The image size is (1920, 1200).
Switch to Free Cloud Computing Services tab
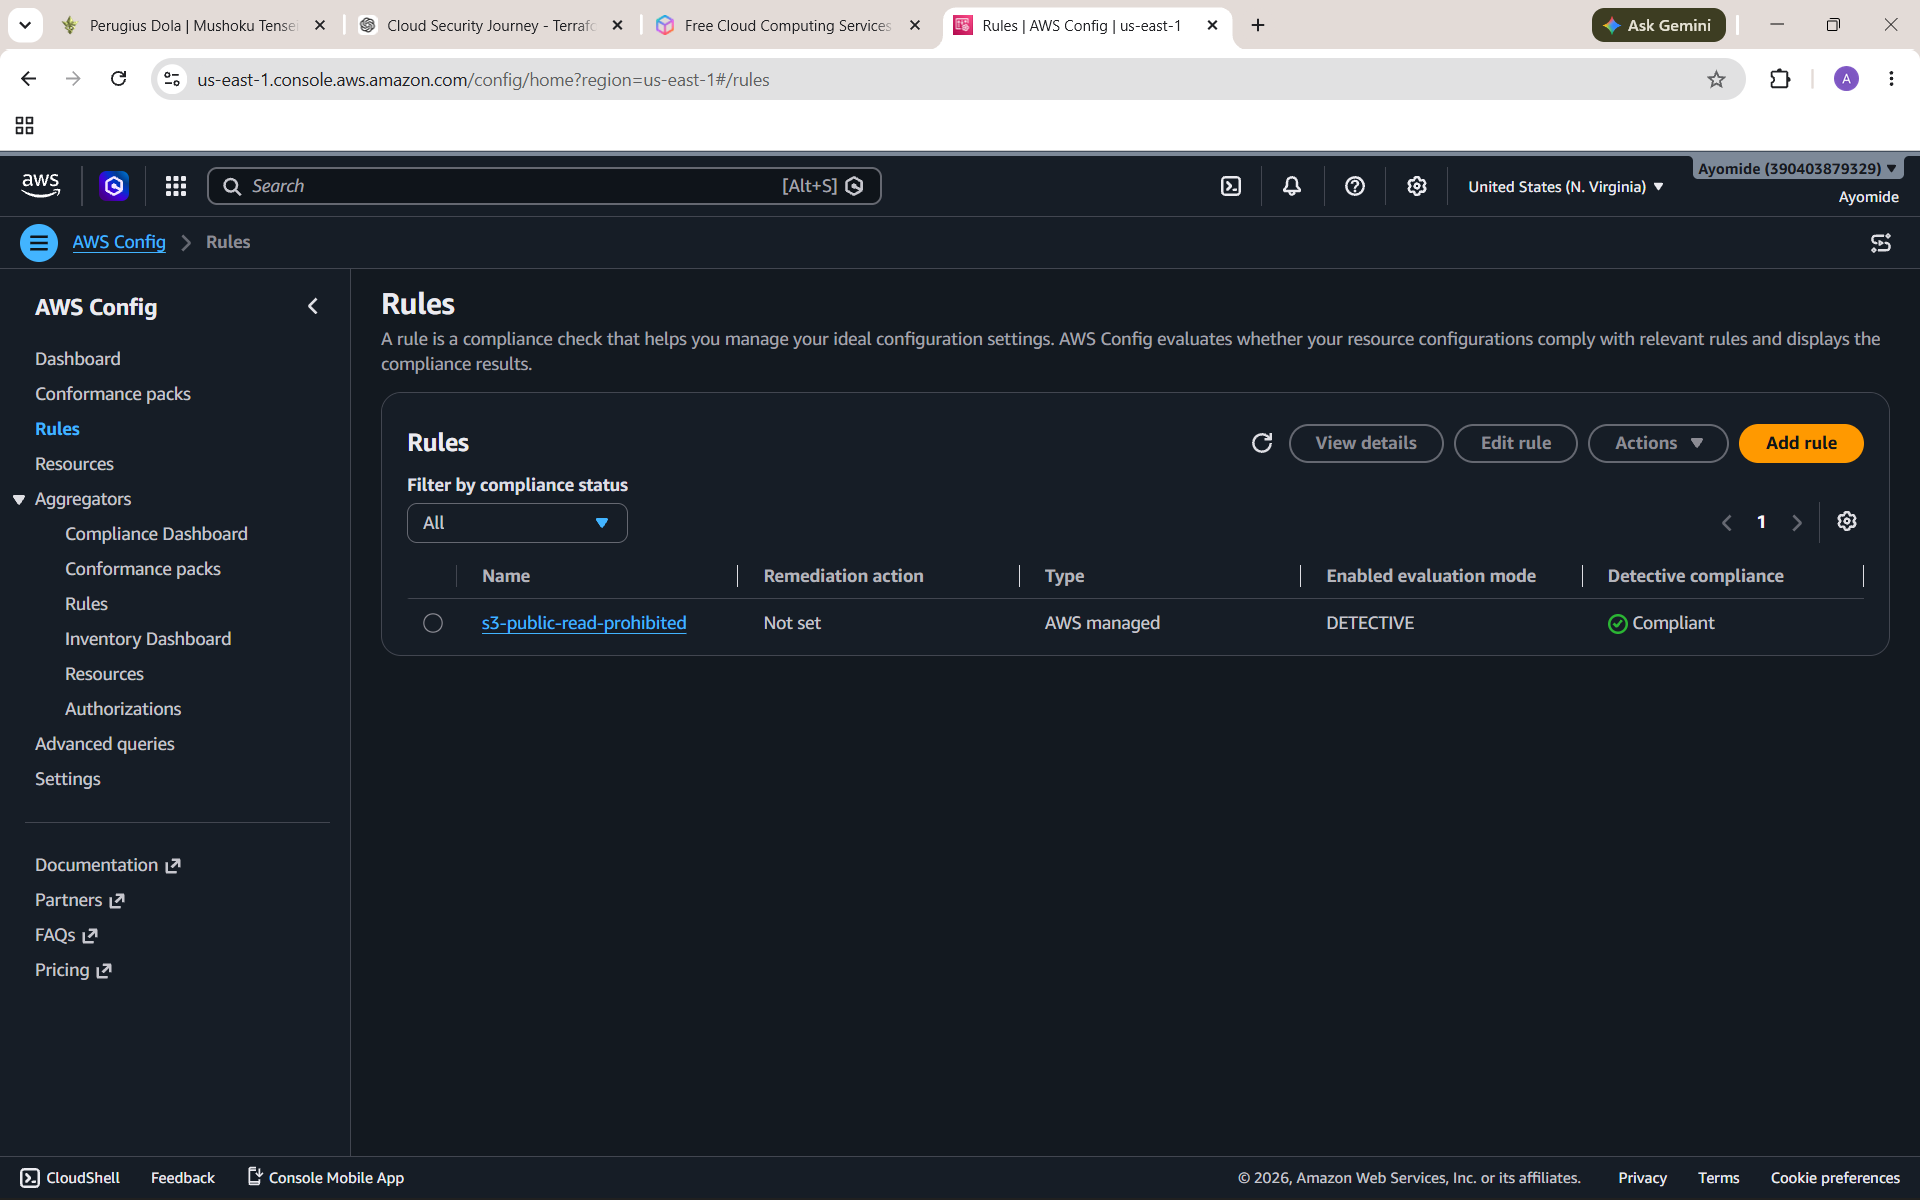tap(788, 25)
